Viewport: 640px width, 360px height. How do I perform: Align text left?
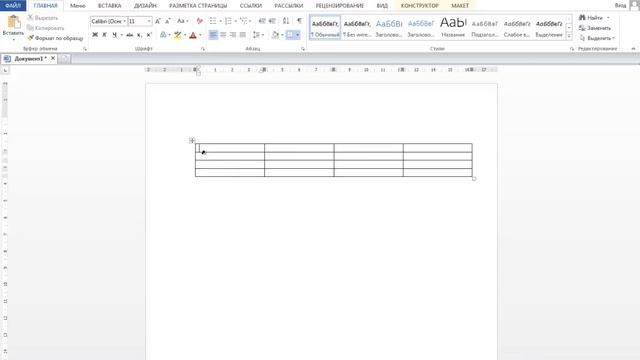(x=213, y=35)
